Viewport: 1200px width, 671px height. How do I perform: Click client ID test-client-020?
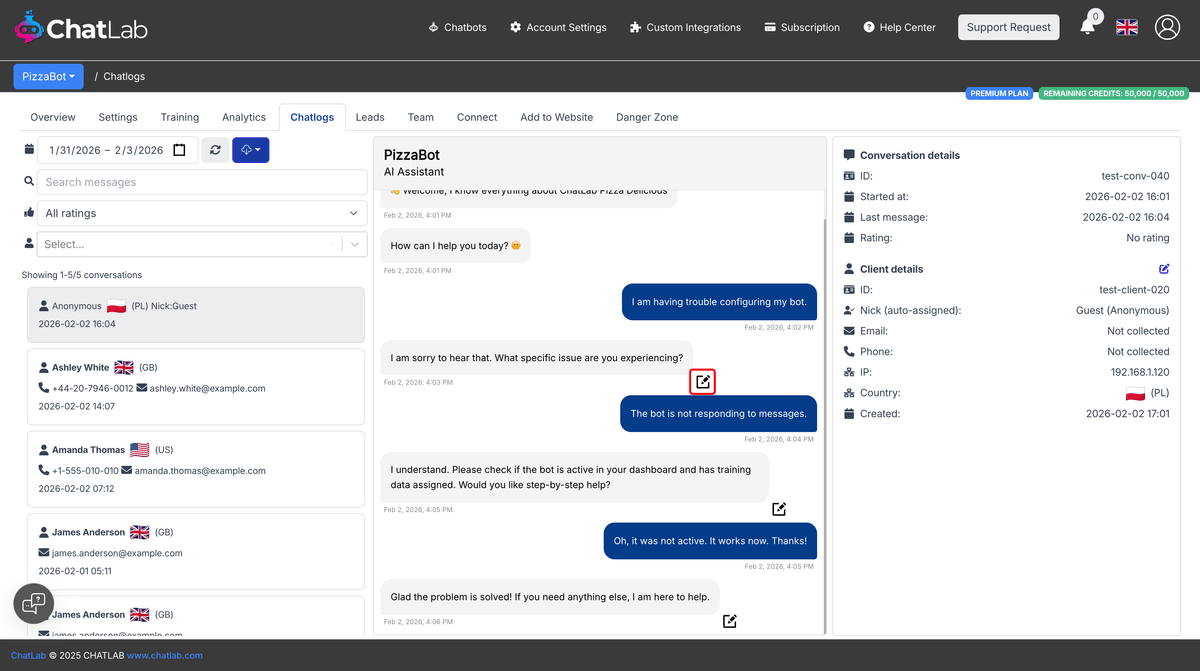pyautogui.click(x=1134, y=290)
